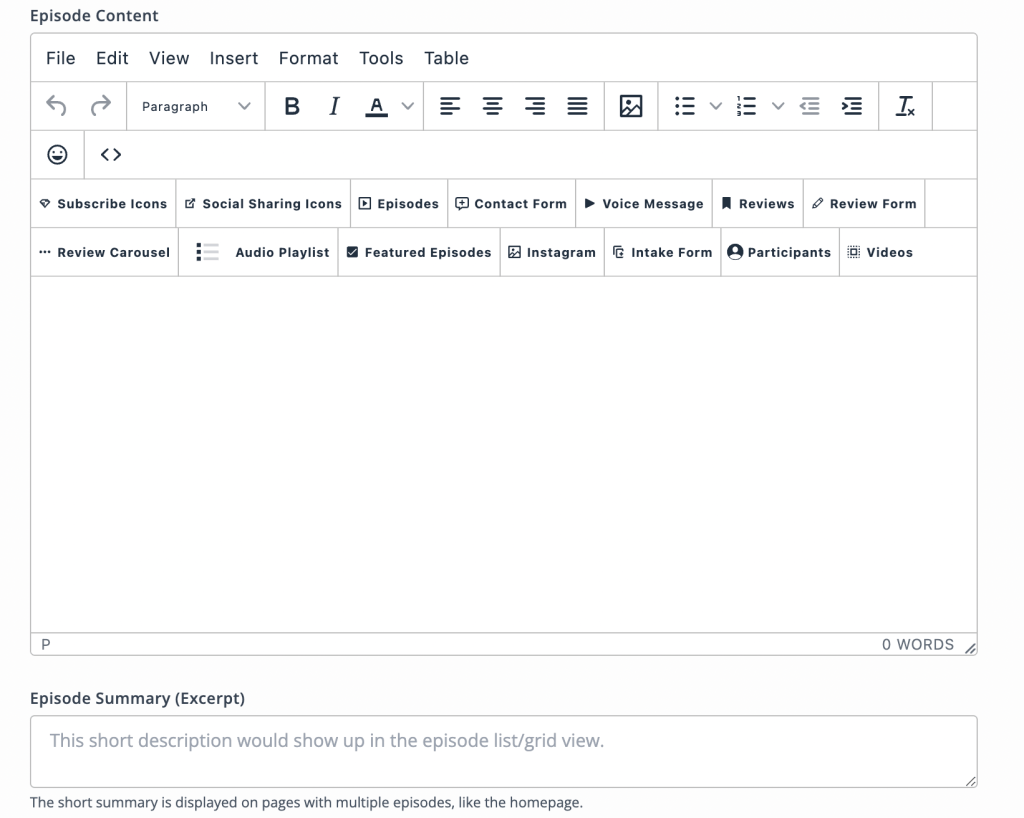The width and height of the screenshot is (1024, 818).
Task: Click the Undo icon
Action: 58,105
